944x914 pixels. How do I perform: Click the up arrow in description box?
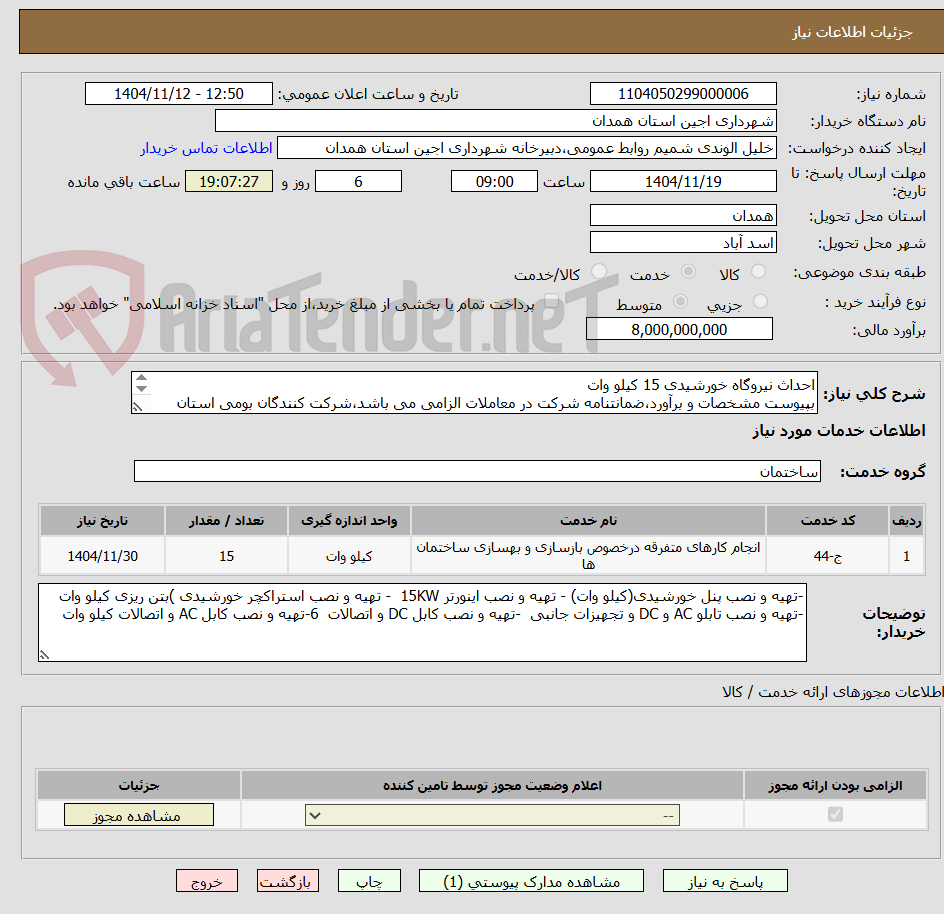[x=141, y=378]
